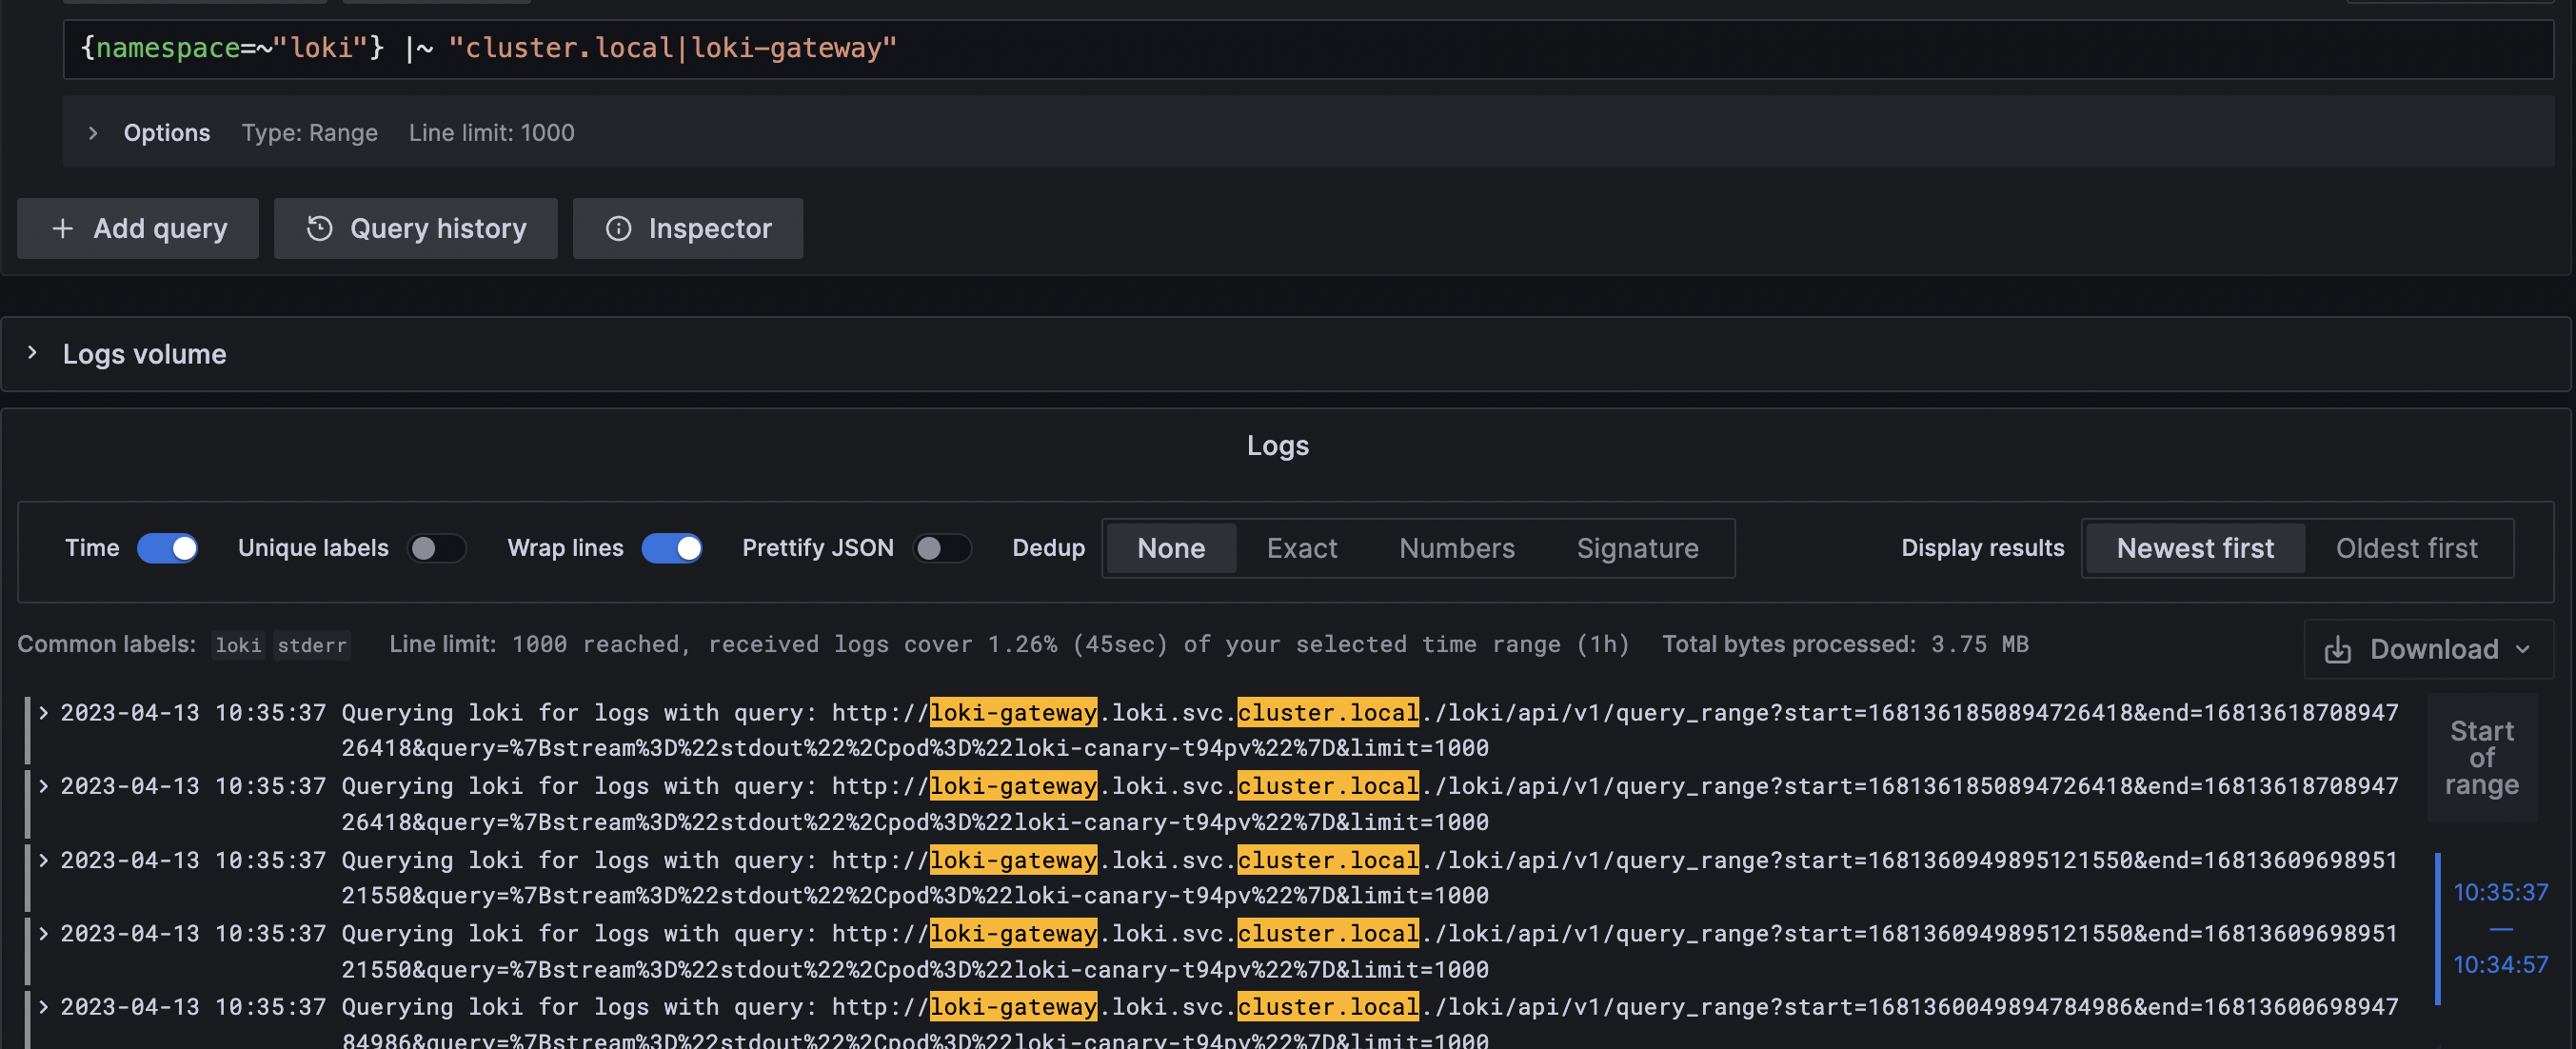Click the Dedup label
The image size is (2576, 1049).
click(x=1048, y=548)
